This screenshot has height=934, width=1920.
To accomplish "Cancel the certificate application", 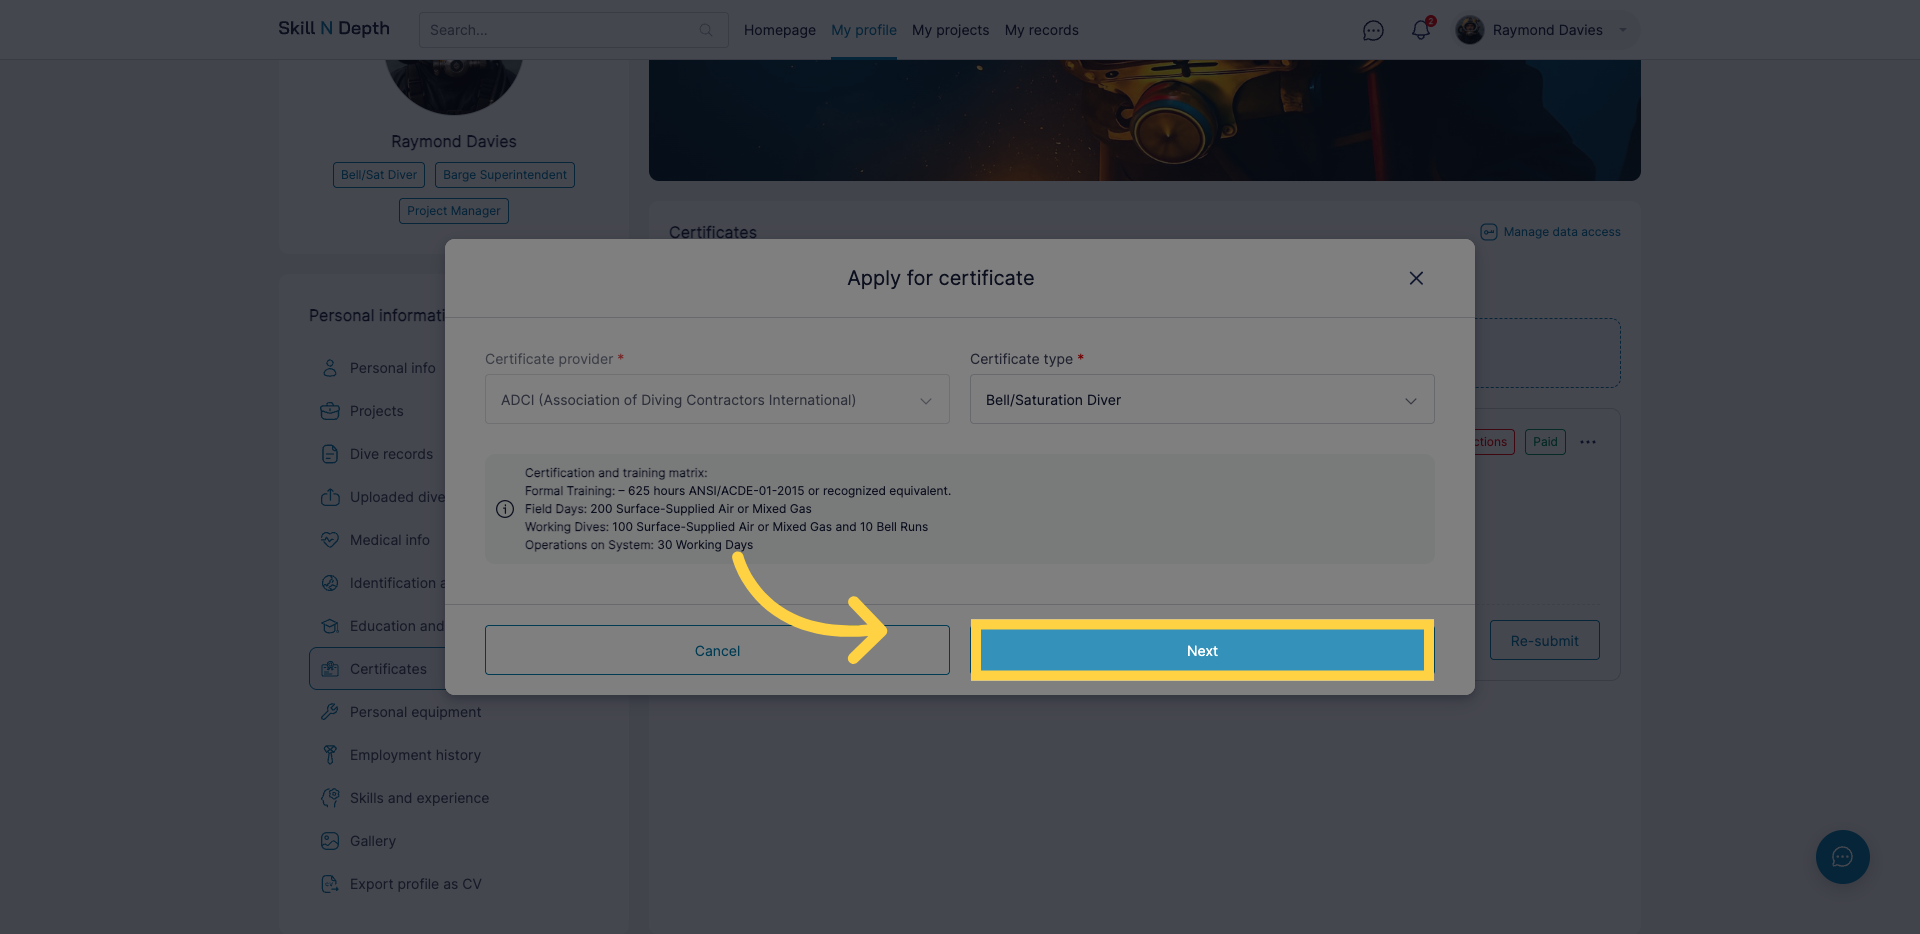I will coord(717,650).
